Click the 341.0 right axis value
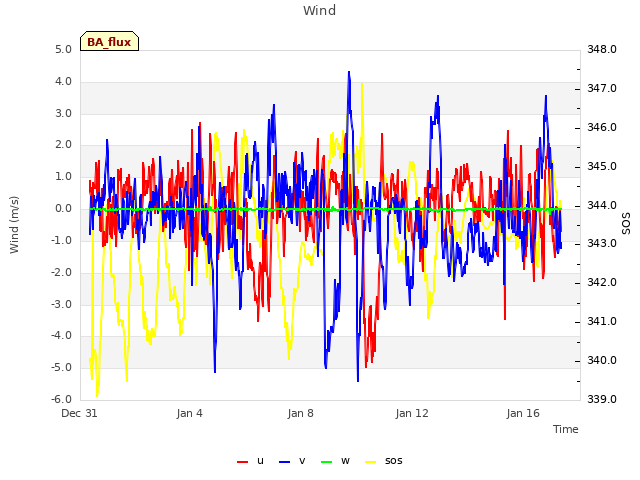The image size is (640, 480). pos(602,321)
